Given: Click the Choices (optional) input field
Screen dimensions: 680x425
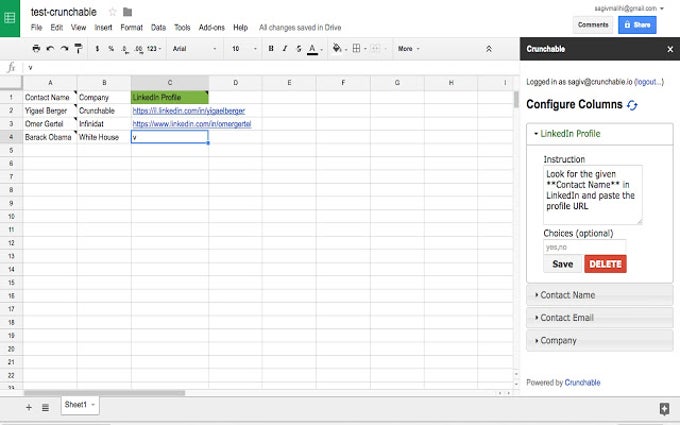Looking at the screenshot, I should [x=584, y=247].
